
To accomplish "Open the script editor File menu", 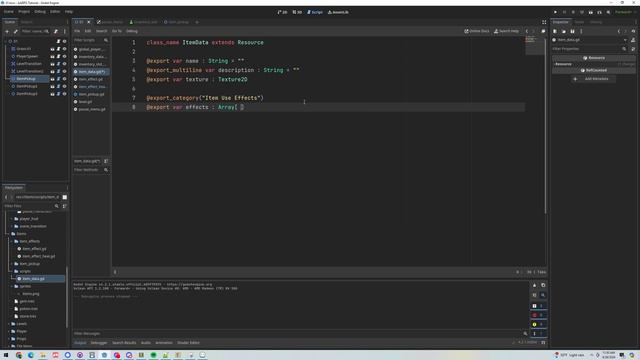I will (77, 31).
